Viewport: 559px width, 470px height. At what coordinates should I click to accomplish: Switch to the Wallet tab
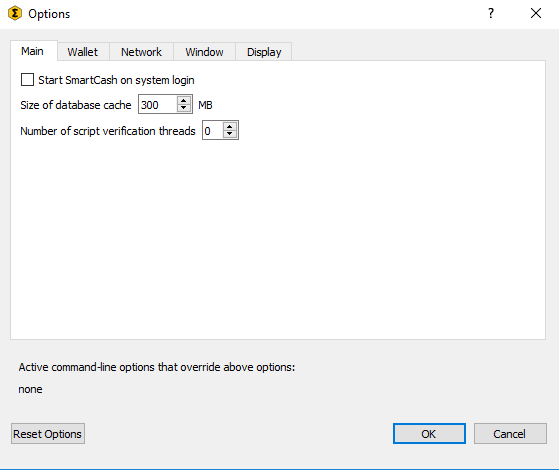coord(83,52)
